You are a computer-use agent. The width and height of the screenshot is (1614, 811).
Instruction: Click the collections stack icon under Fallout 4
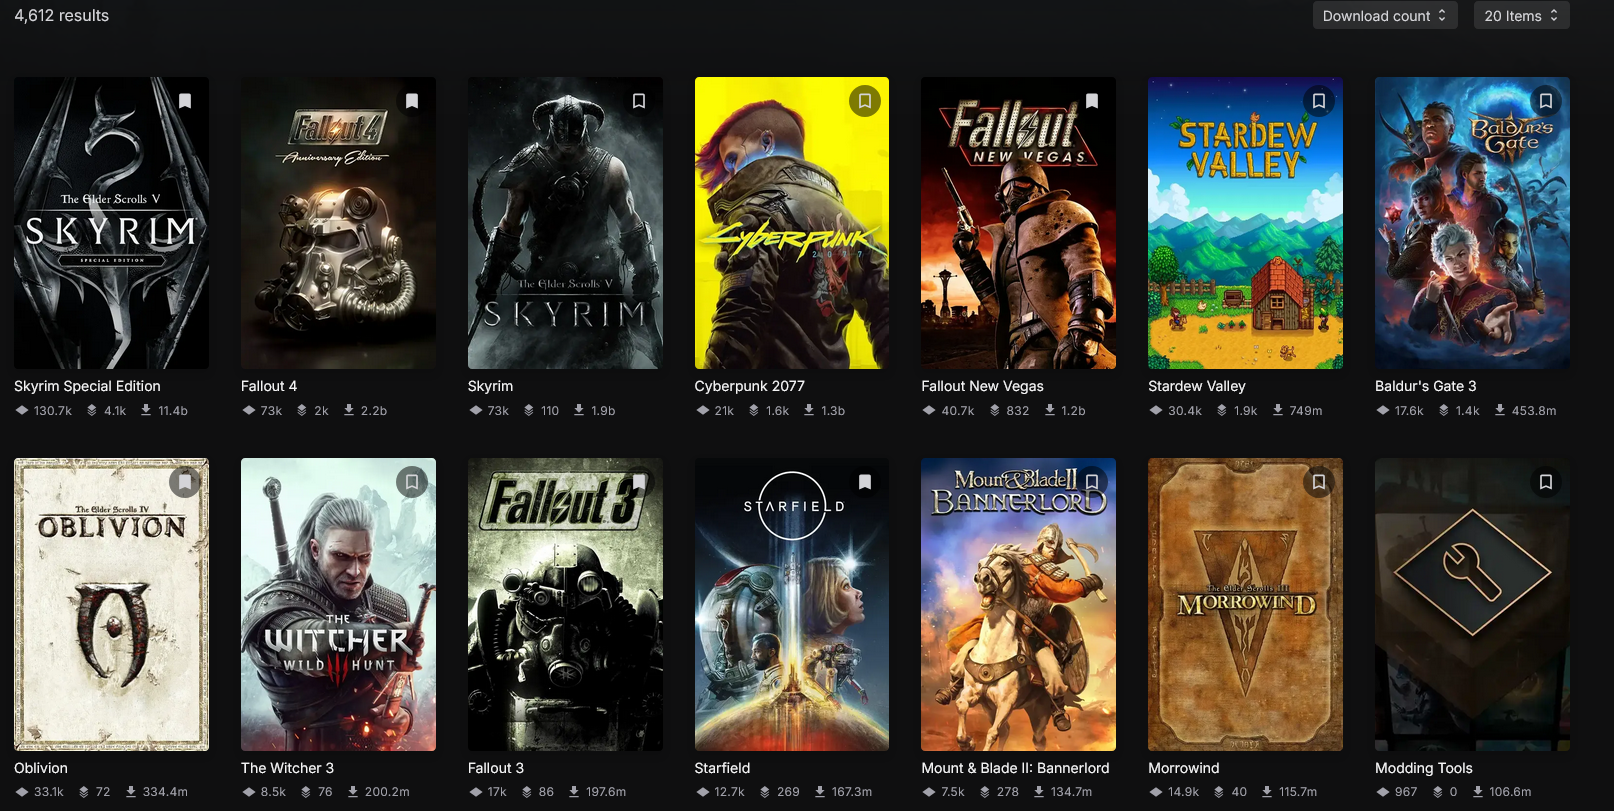(302, 410)
